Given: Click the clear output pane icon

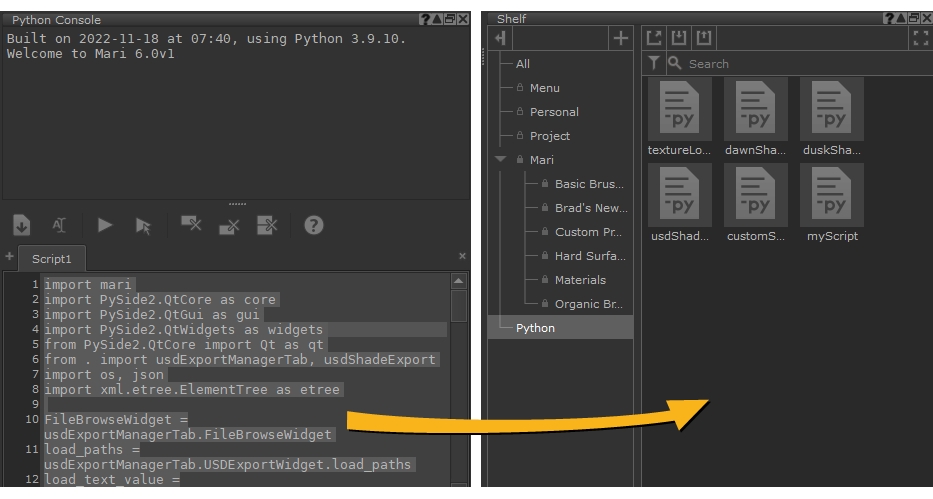Looking at the screenshot, I should 190,225.
